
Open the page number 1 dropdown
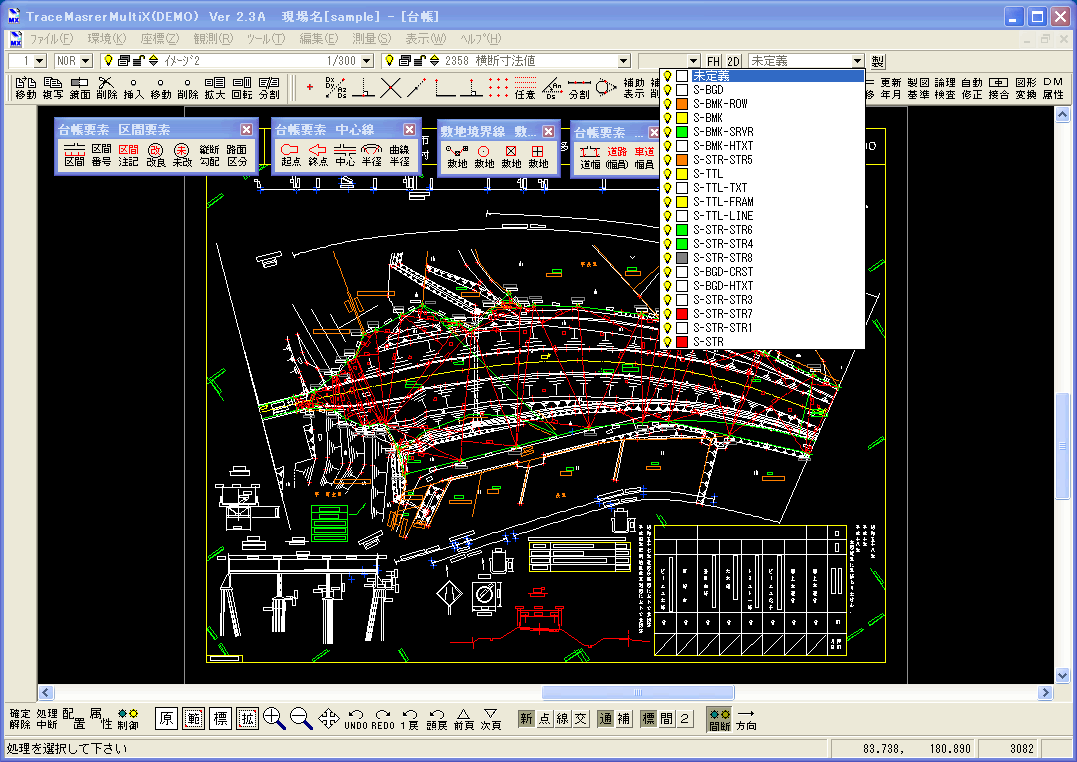tap(40, 61)
